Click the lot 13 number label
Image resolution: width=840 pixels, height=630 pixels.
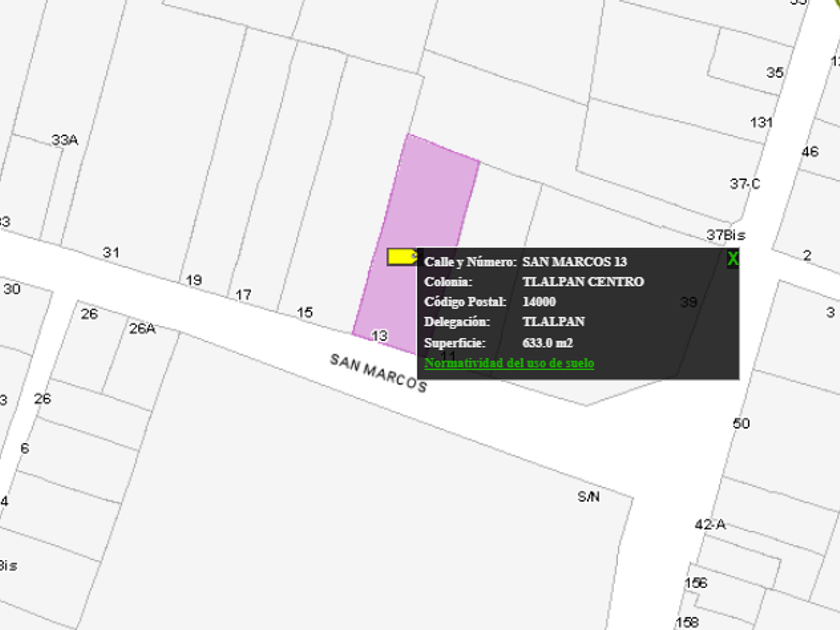tap(379, 336)
